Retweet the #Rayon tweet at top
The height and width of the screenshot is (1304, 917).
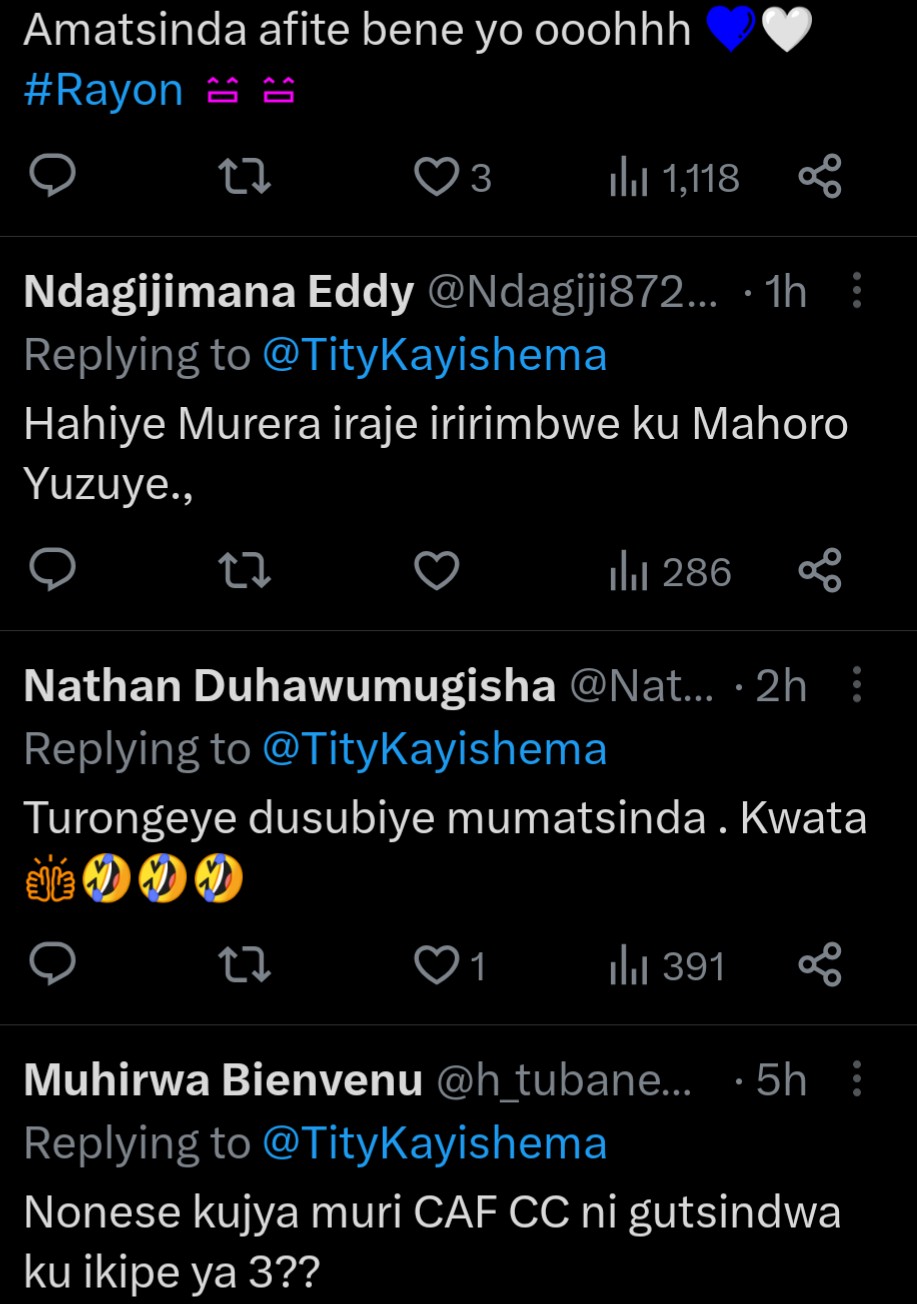point(245,178)
